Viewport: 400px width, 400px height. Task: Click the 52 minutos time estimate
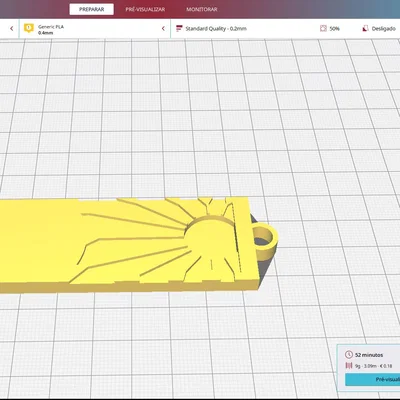pos(369,355)
